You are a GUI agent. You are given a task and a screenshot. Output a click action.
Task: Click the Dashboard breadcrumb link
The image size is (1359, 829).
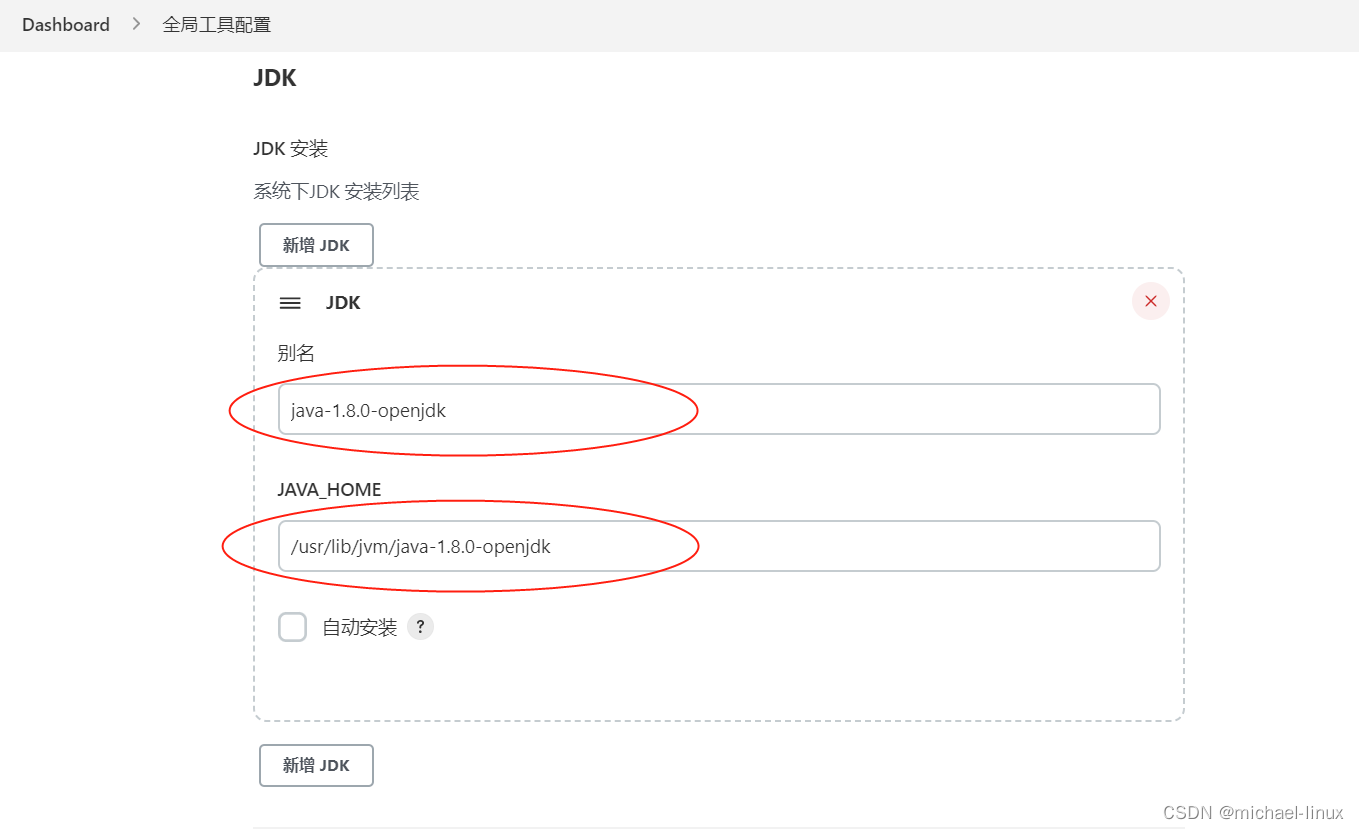pos(66,25)
